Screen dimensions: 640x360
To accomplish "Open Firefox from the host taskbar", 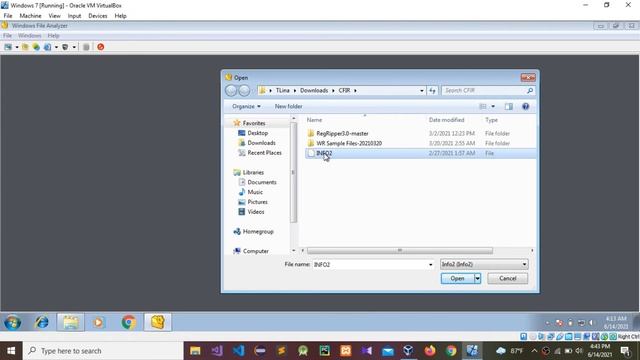I will [x=430, y=351].
